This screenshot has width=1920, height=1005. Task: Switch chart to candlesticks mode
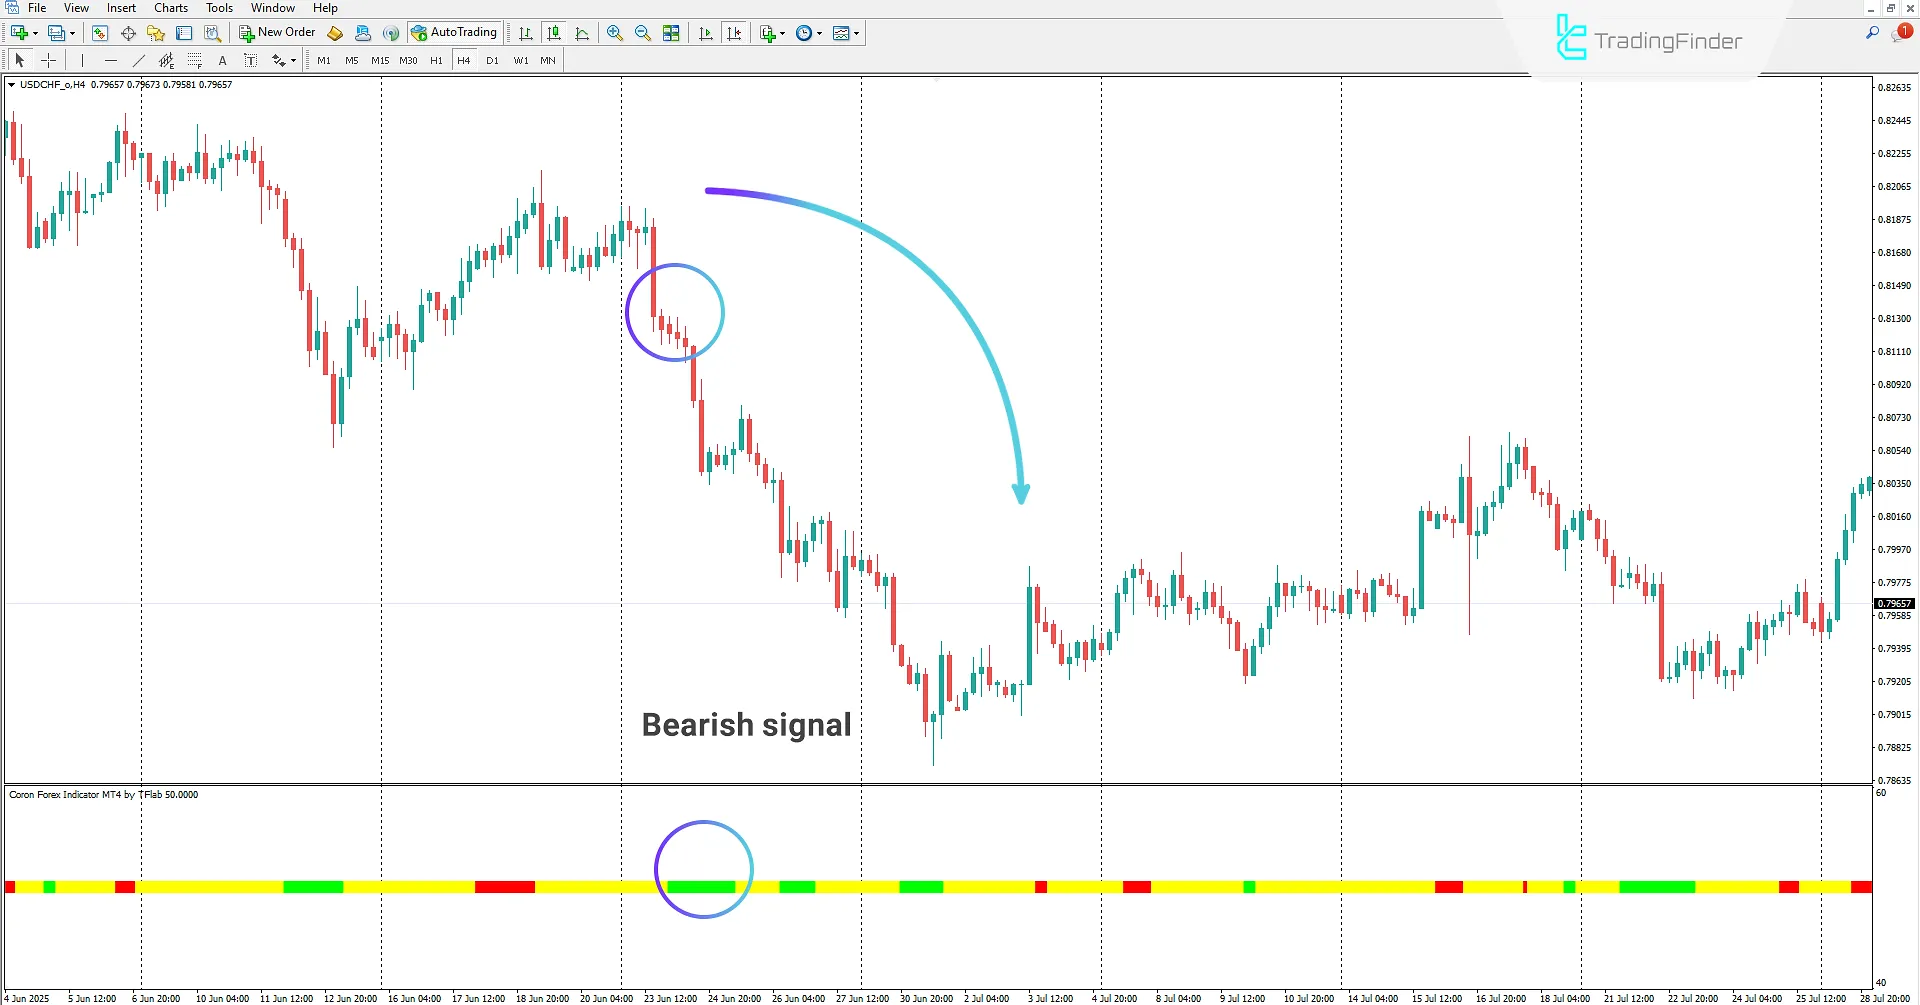click(553, 33)
